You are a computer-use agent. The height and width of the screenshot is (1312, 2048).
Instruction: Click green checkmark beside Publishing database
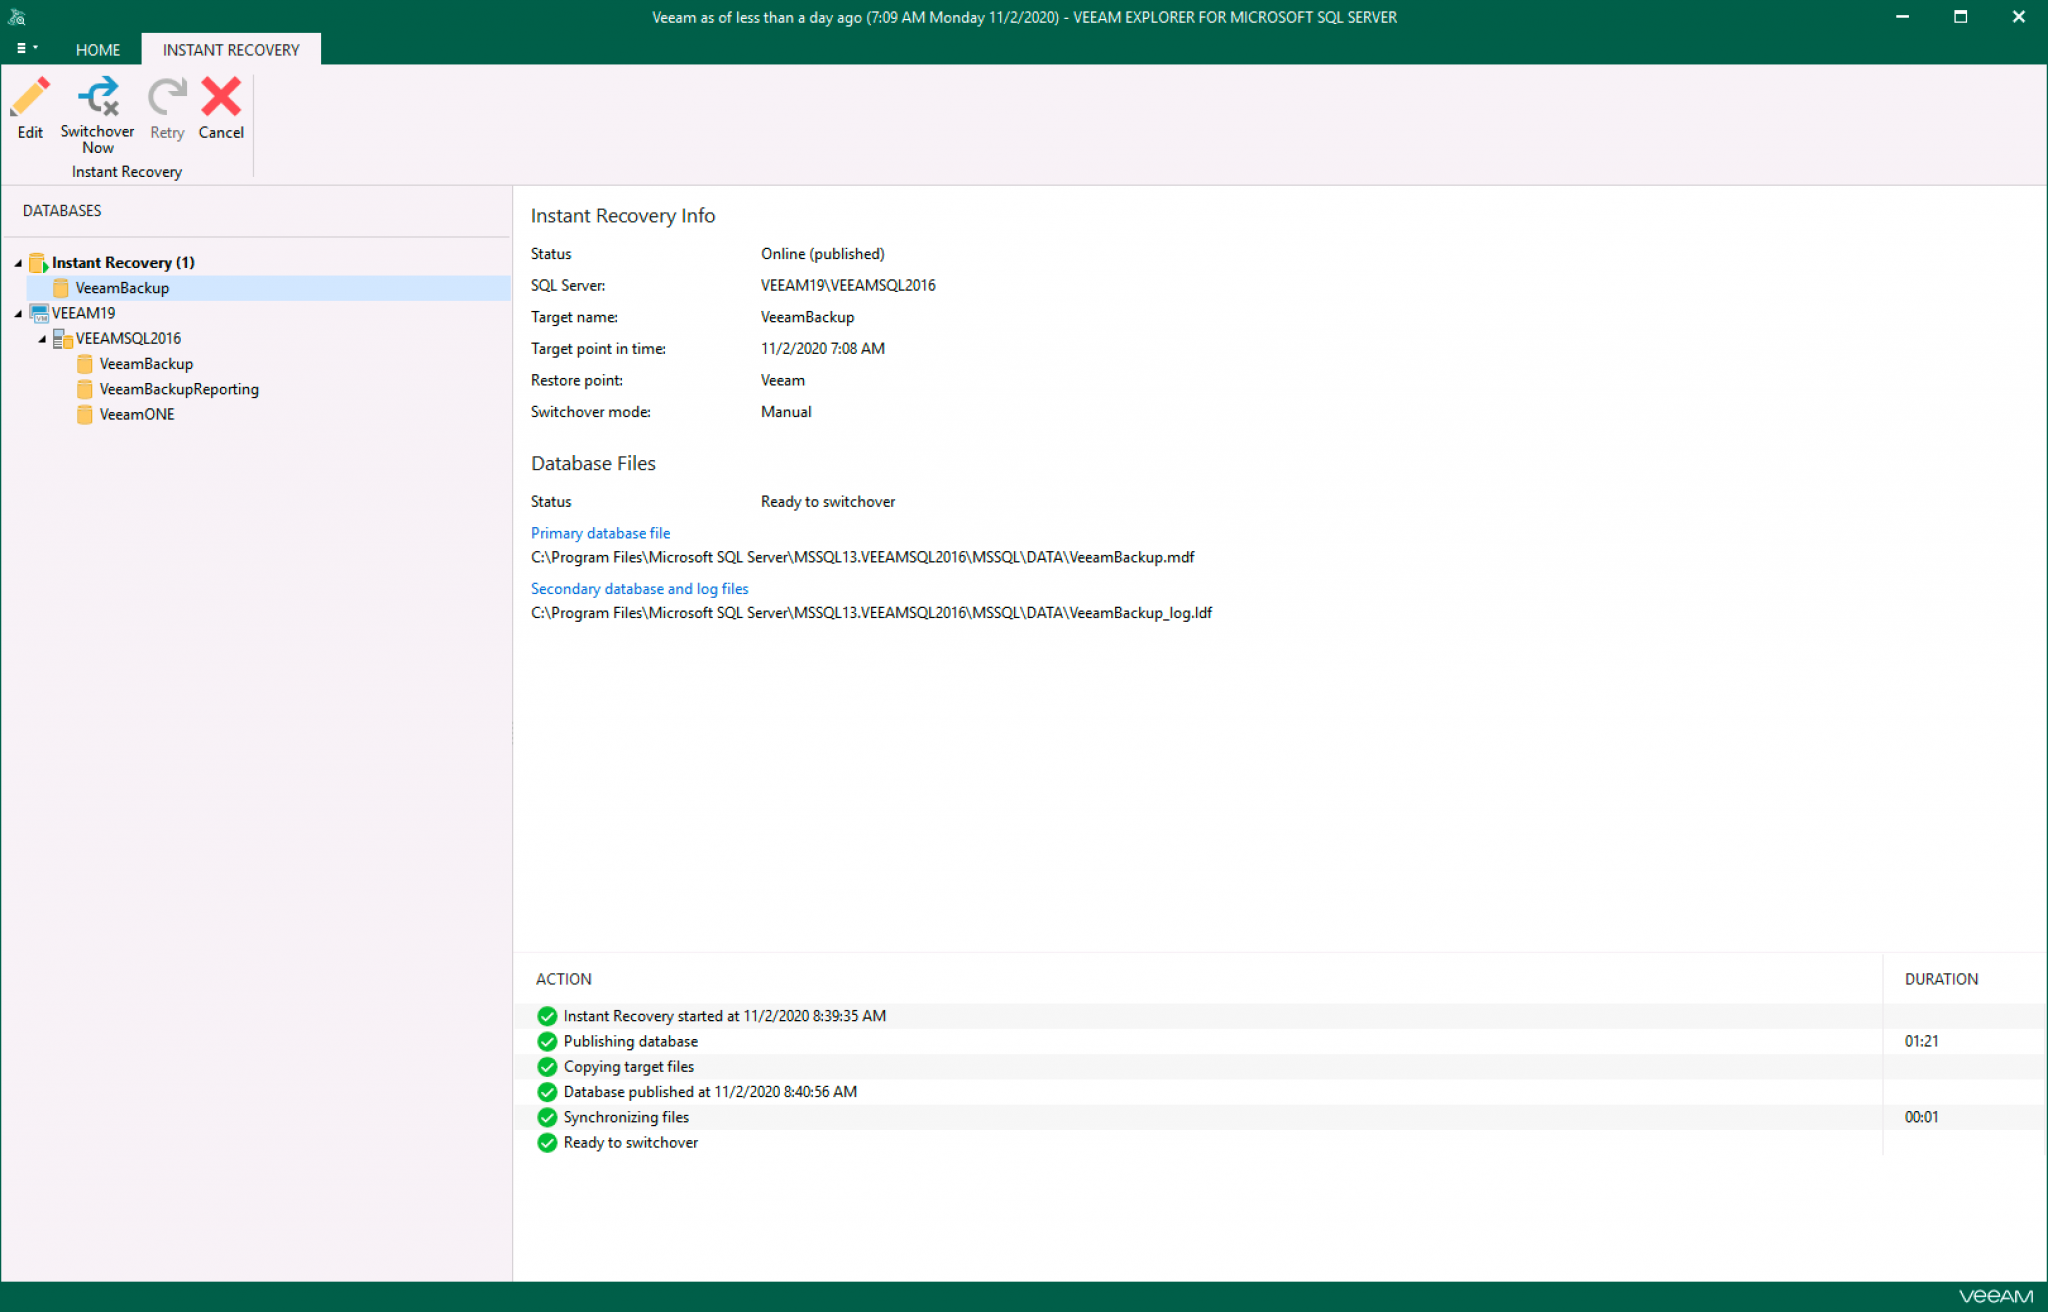click(x=546, y=1041)
